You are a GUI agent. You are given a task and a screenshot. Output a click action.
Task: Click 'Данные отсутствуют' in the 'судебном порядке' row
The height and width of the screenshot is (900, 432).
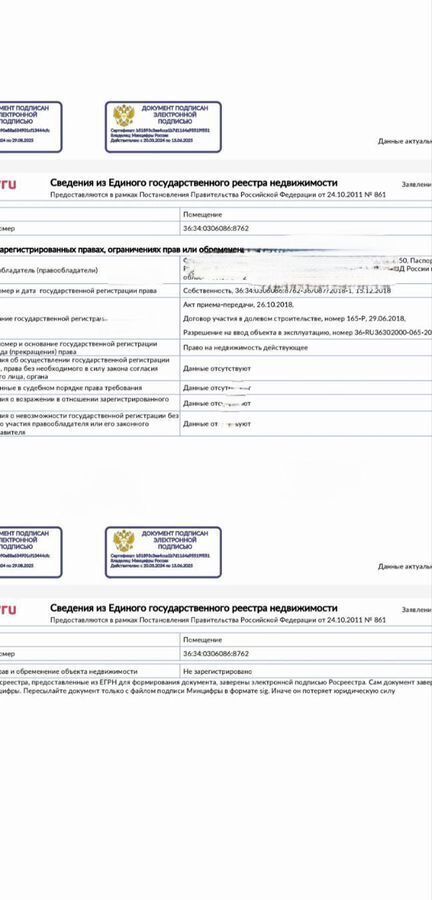(217, 389)
